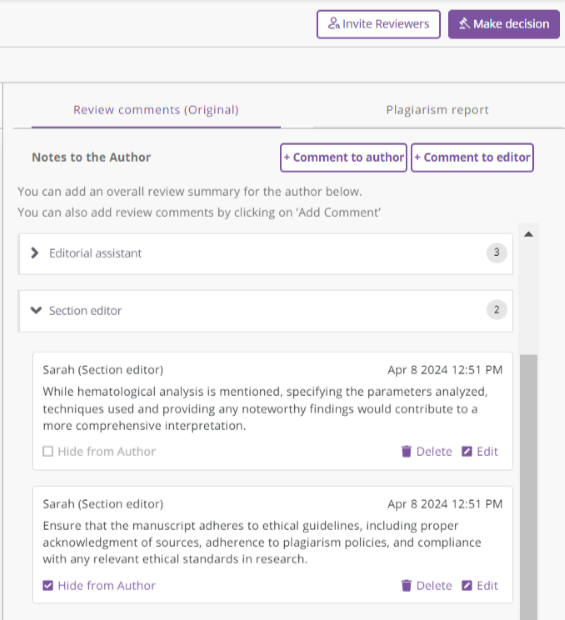Uncheck Hide from Author on ethical guidelines comment
Viewport: 565px width, 620px height.
48,585
